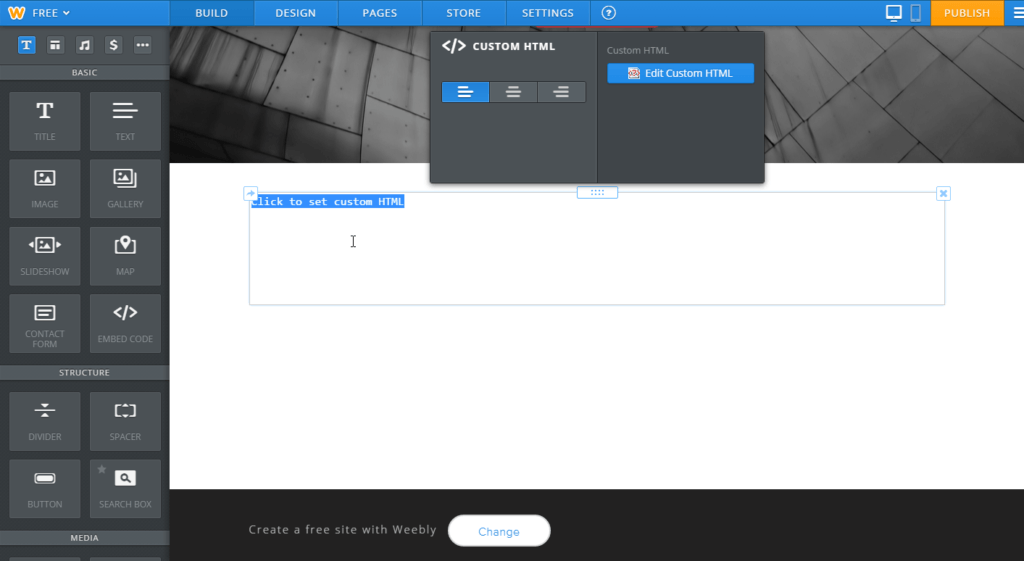Click the STRUCTURE section header
This screenshot has width=1024, height=561.
pyautogui.click(x=84, y=372)
